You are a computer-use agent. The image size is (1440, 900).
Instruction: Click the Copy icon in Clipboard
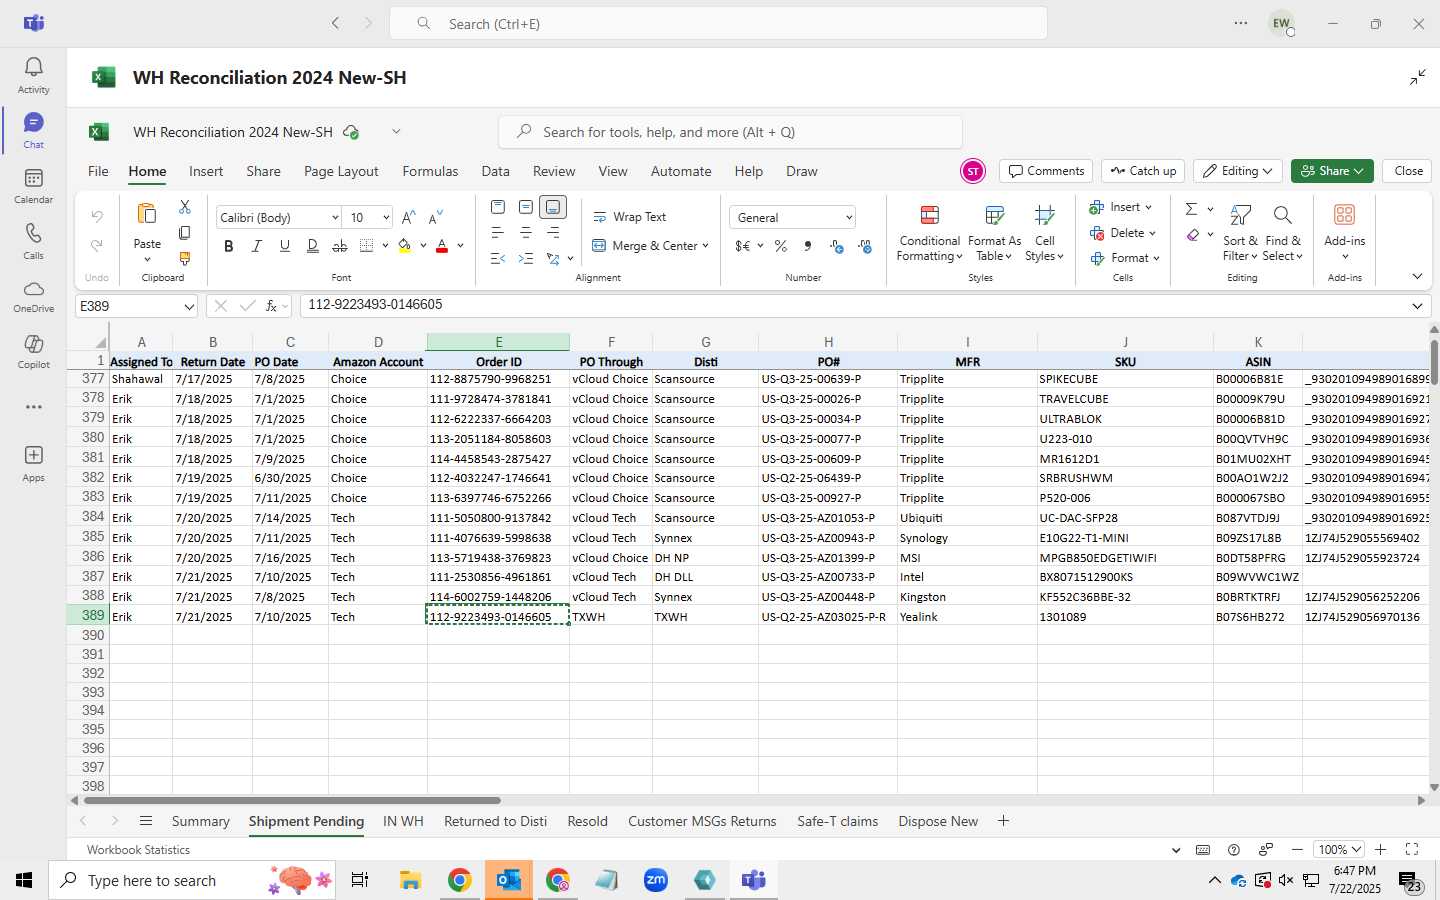pos(185,233)
